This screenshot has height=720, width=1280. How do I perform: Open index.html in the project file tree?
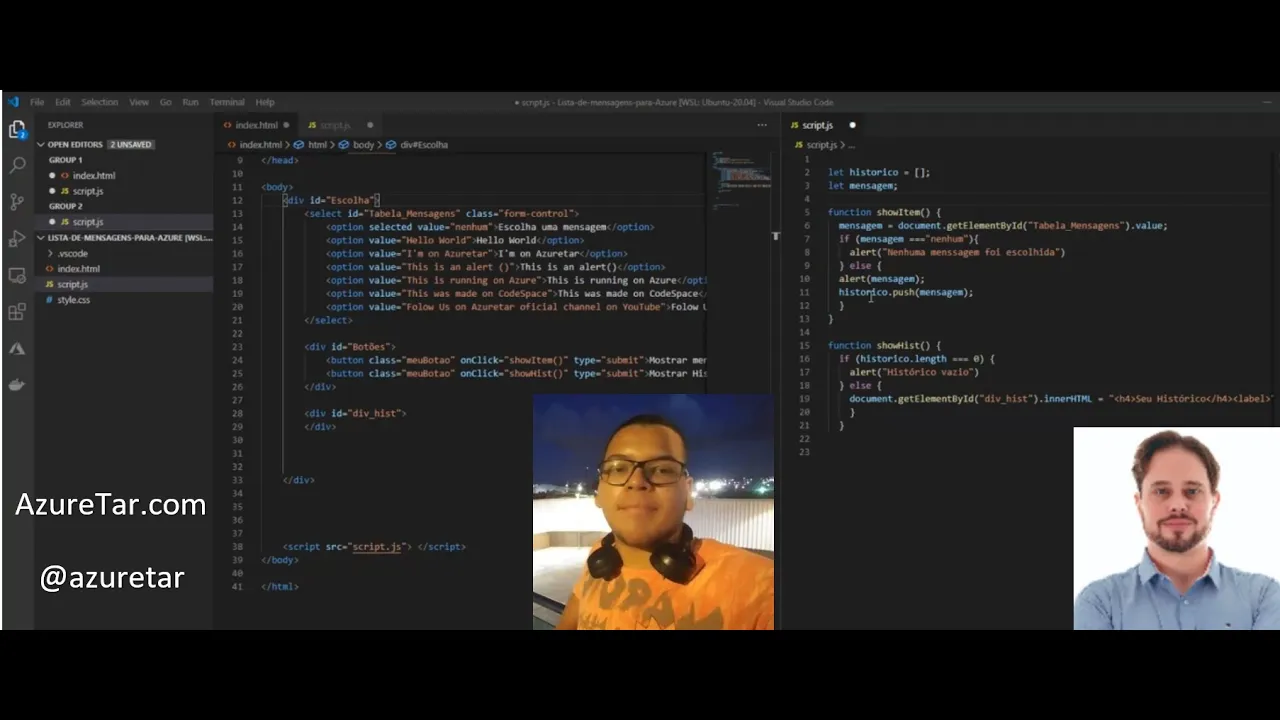click(x=78, y=269)
